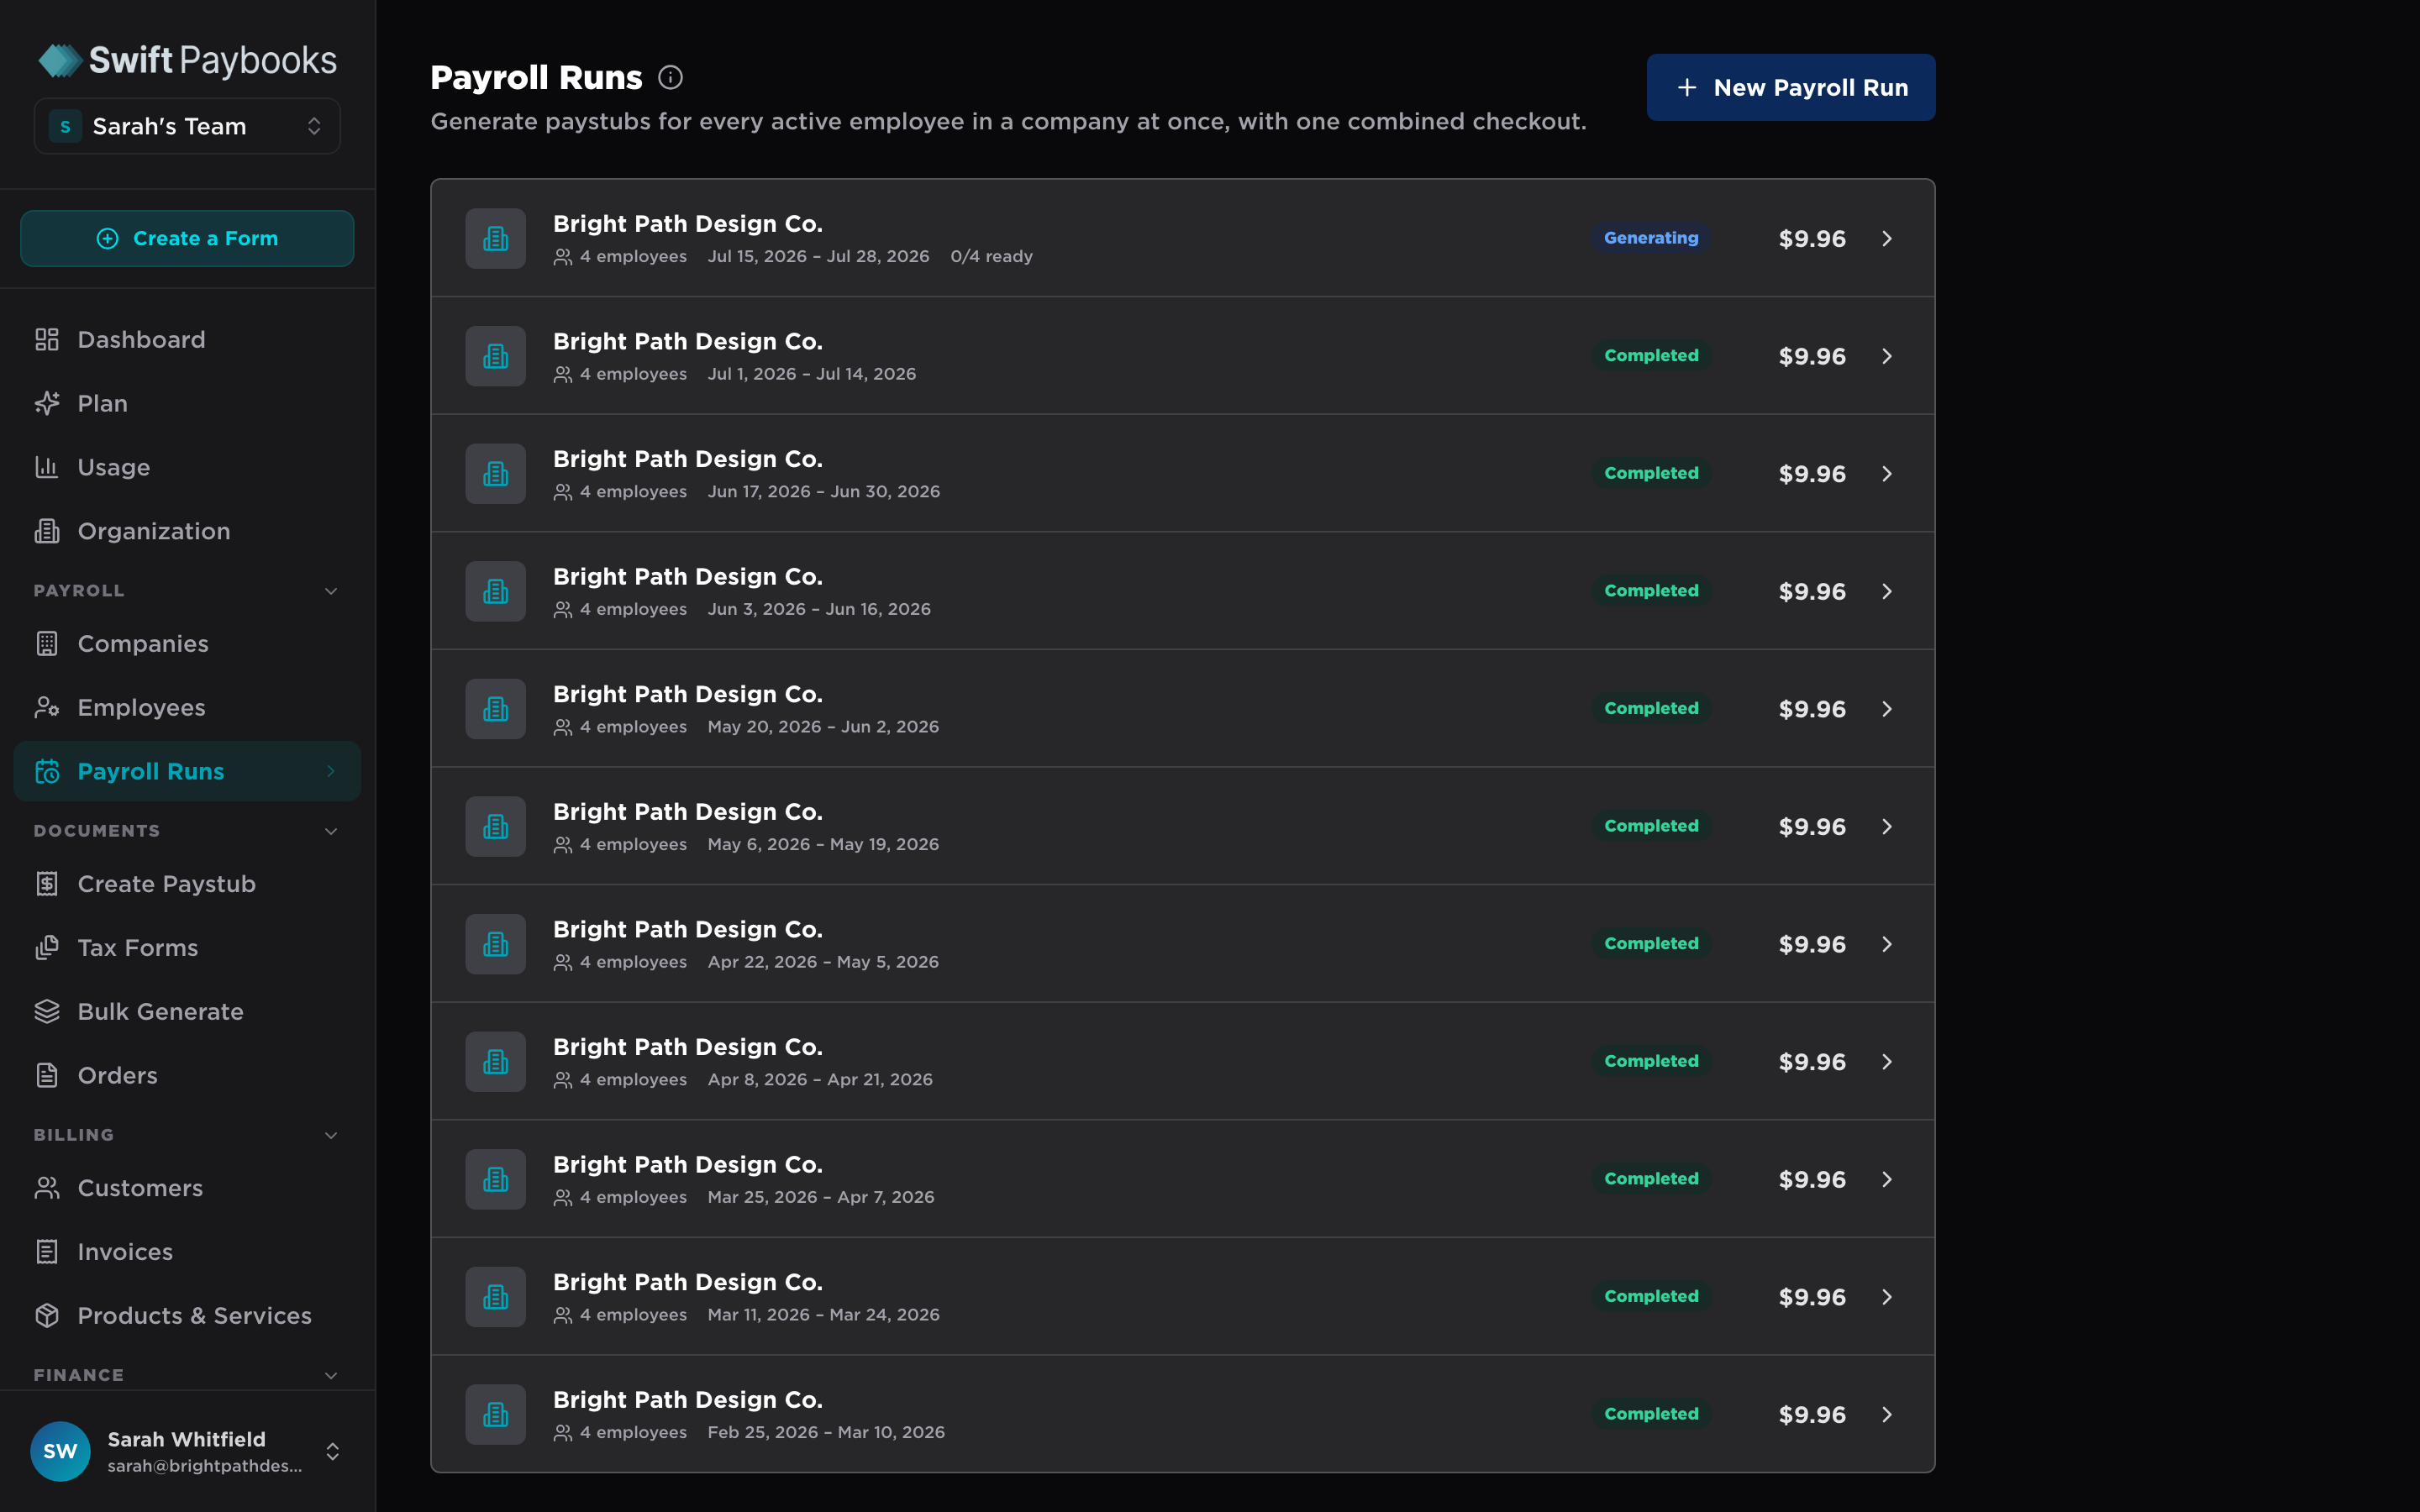Click the Employees sidebar icon
The height and width of the screenshot is (1512, 2420).
pos(47,708)
